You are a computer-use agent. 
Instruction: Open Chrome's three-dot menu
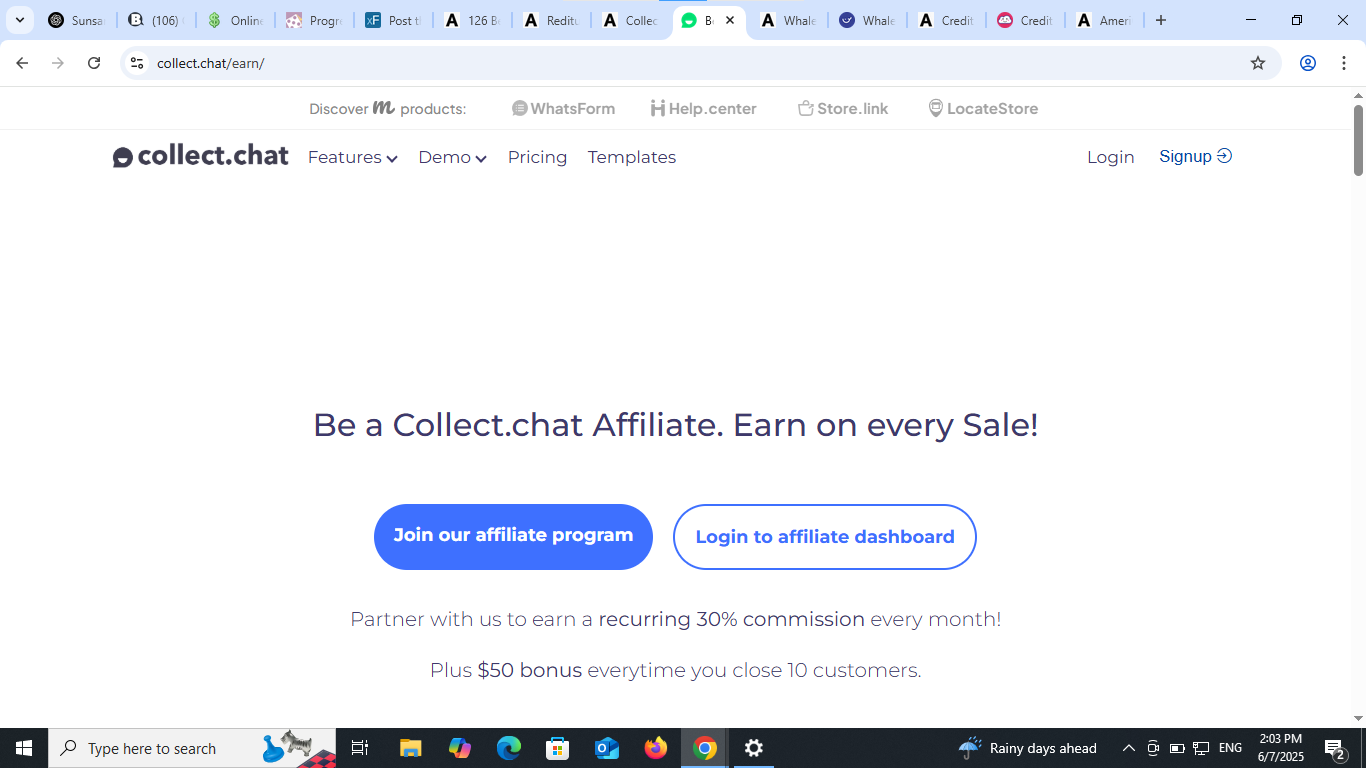click(1344, 63)
